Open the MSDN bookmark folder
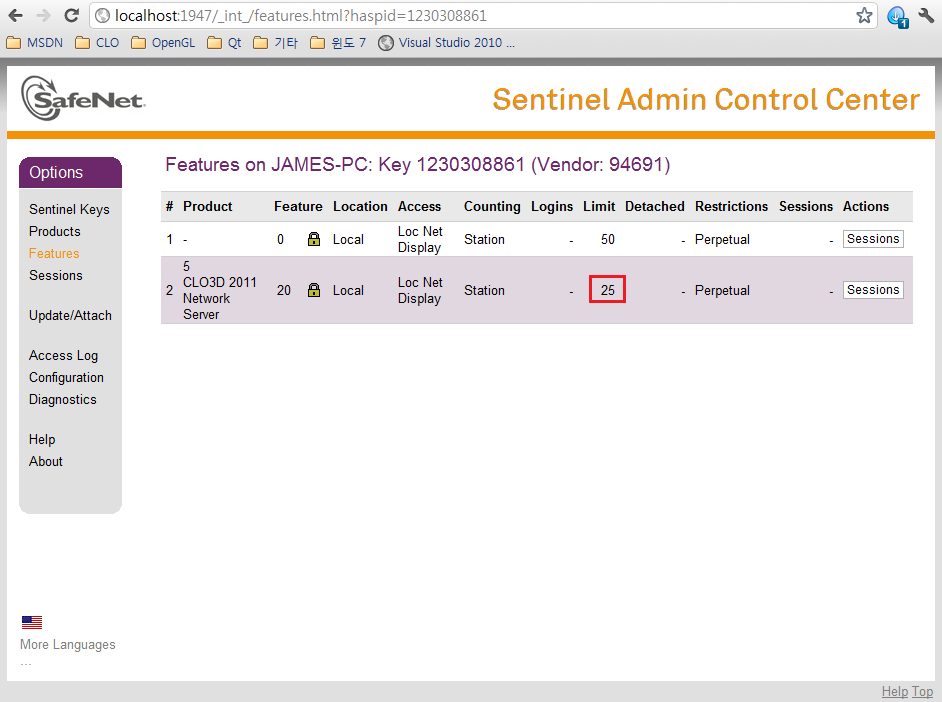This screenshot has width=942, height=702. click(x=35, y=43)
